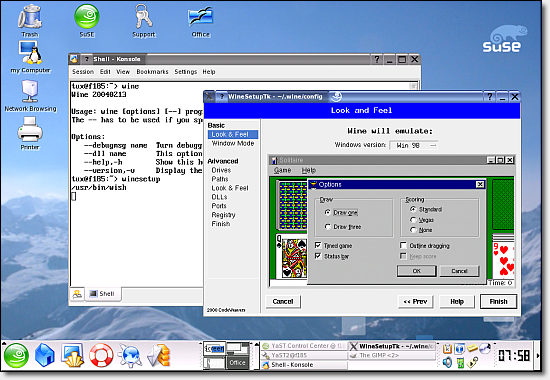Click the Klipper clipboard tray icon

[447, 348]
